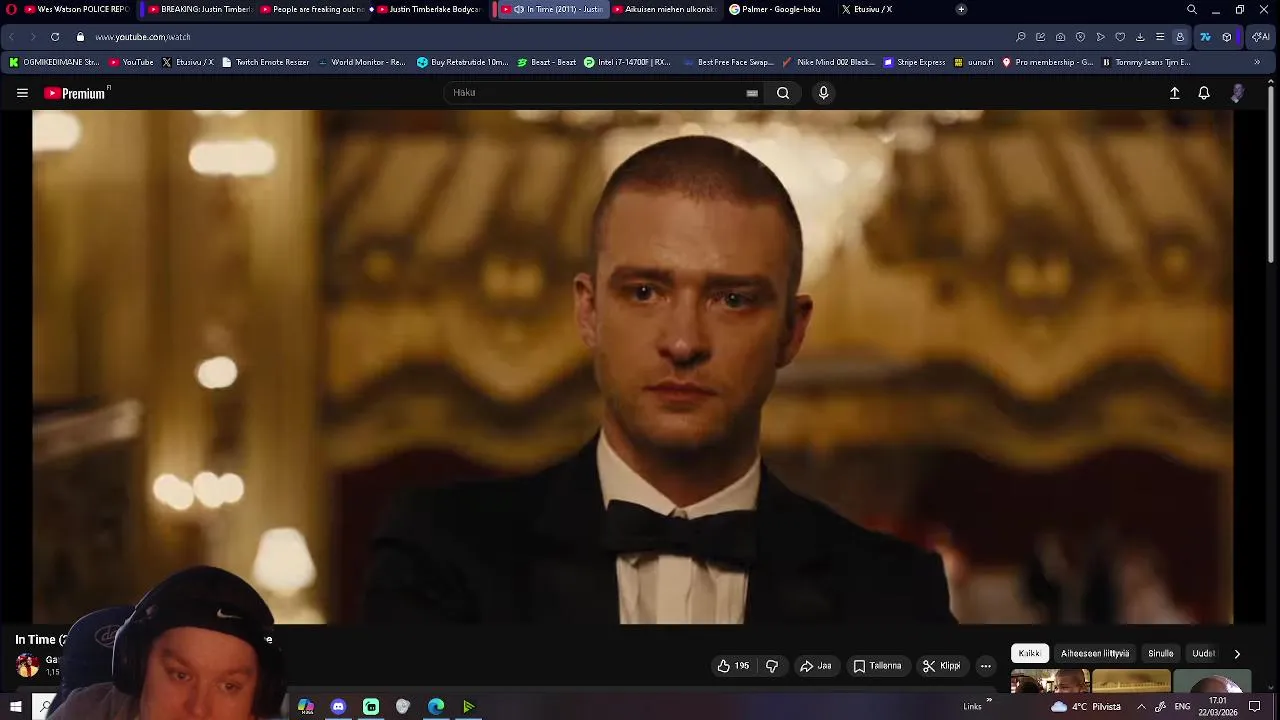Viewport: 1280px width, 720px height.
Task: Open the 4°C Pilvistä weather widget
Action: [x=1087, y=707]
